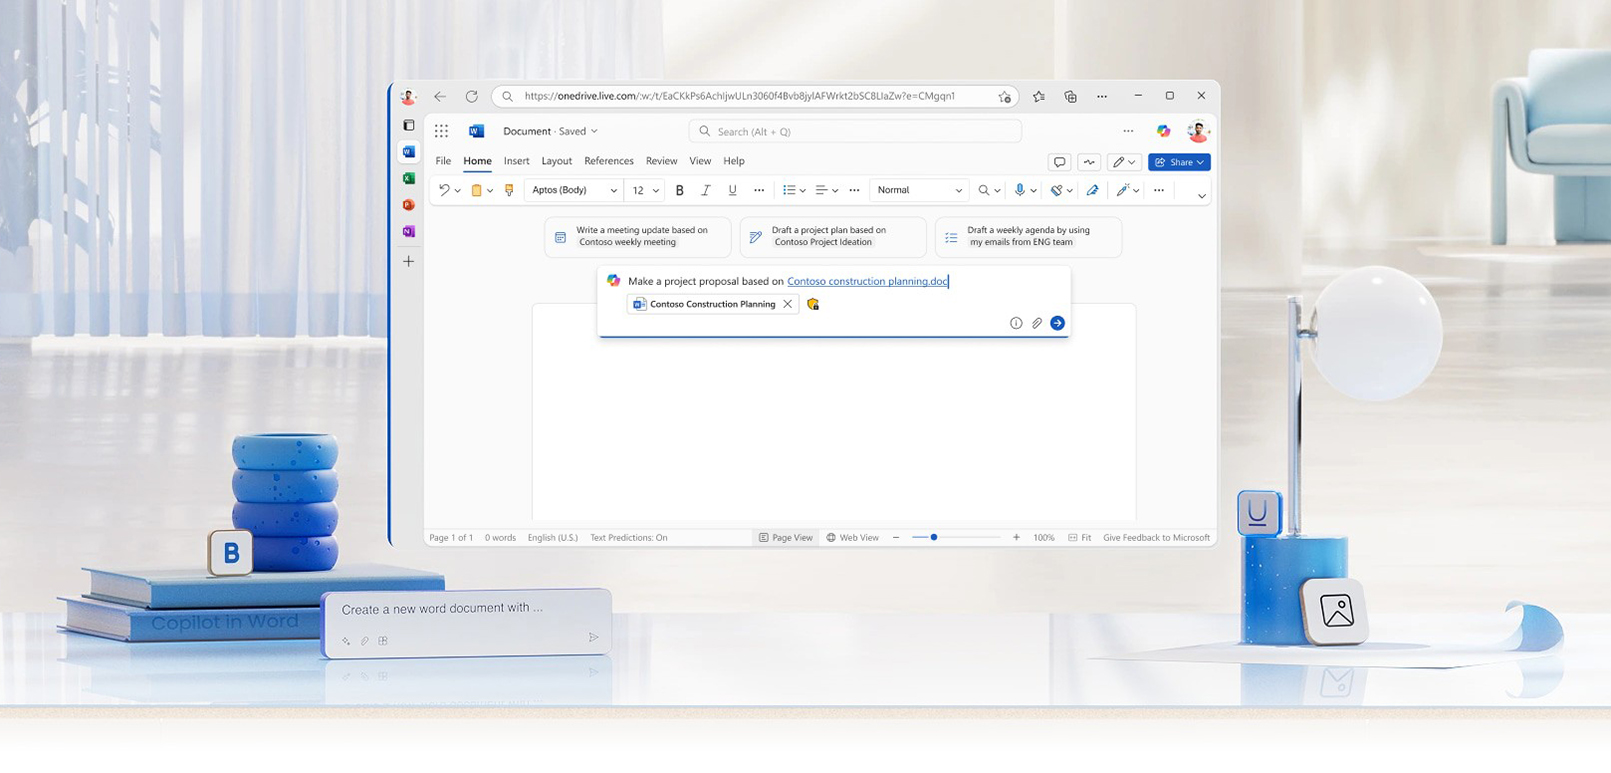Toggle Fit zoom in status bar
This screenshot has width=1611, height=773.
[x=1079, y=538]
